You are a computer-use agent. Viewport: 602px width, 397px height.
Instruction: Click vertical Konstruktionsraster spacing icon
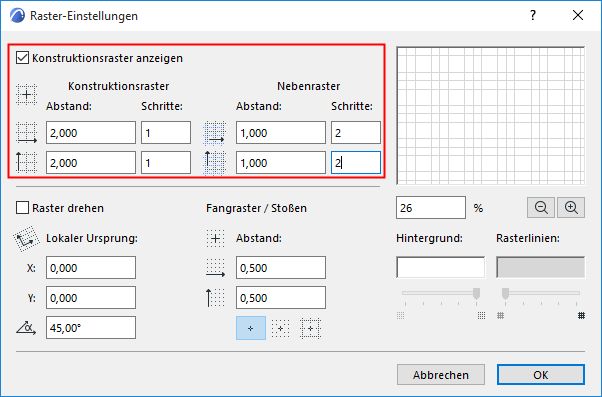tap(26, 163)
